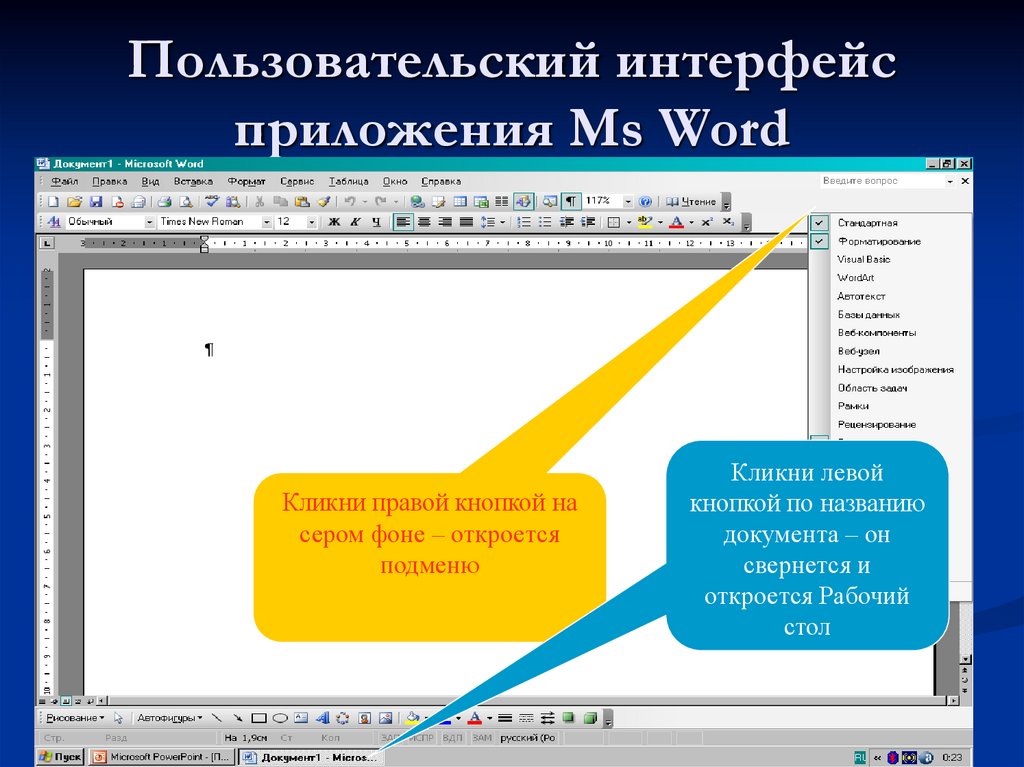Open the zoom 117% dropdown
The image size is (1024, 767).
click(x=628, y=201)
